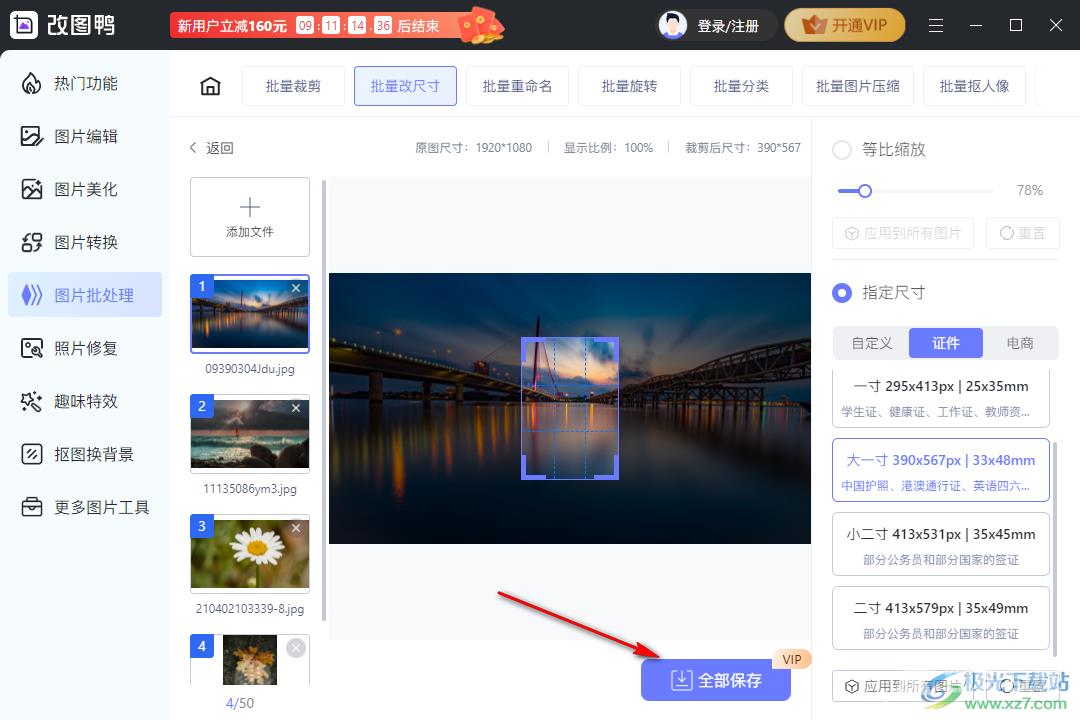Click the 4/50 file count text

coord(240,703)
